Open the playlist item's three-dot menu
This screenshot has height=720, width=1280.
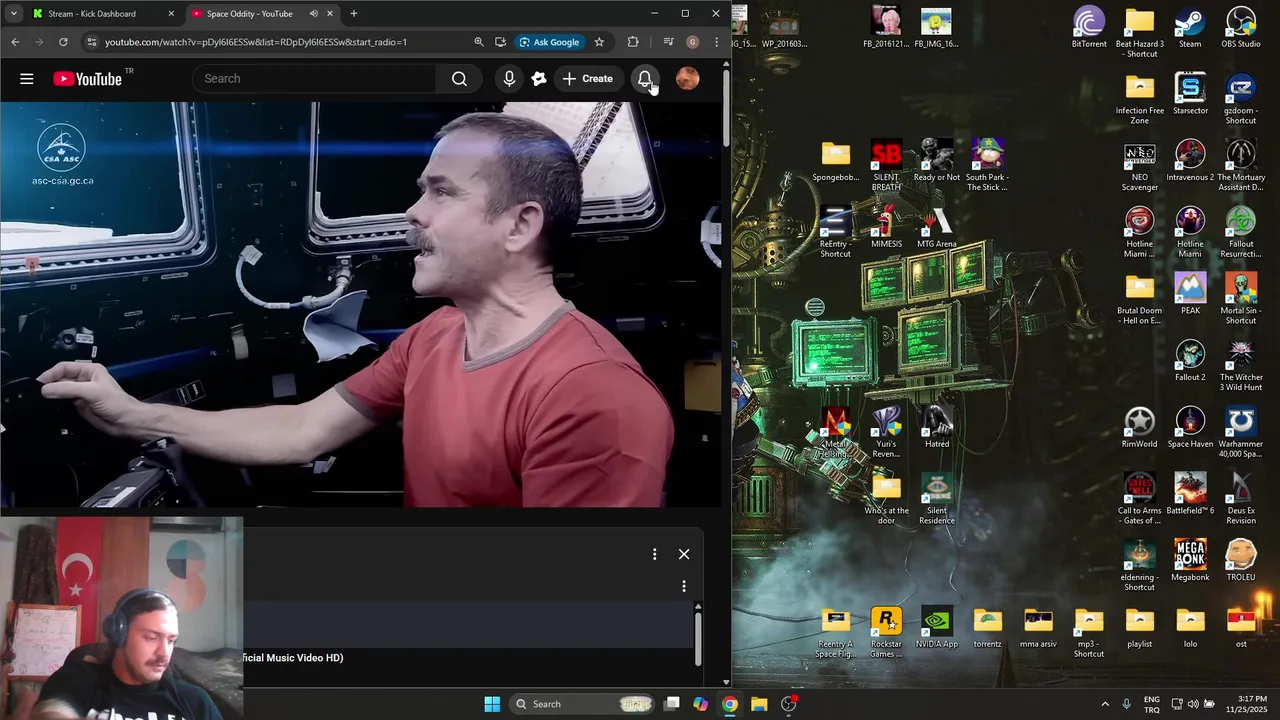684,586
